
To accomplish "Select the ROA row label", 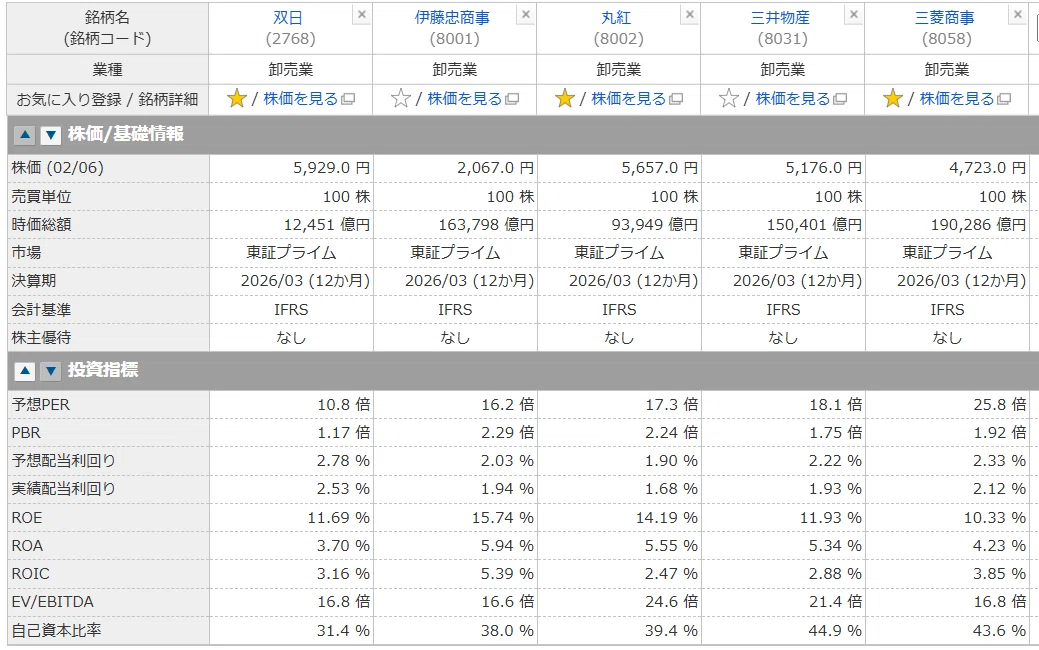I will point(27,545).
